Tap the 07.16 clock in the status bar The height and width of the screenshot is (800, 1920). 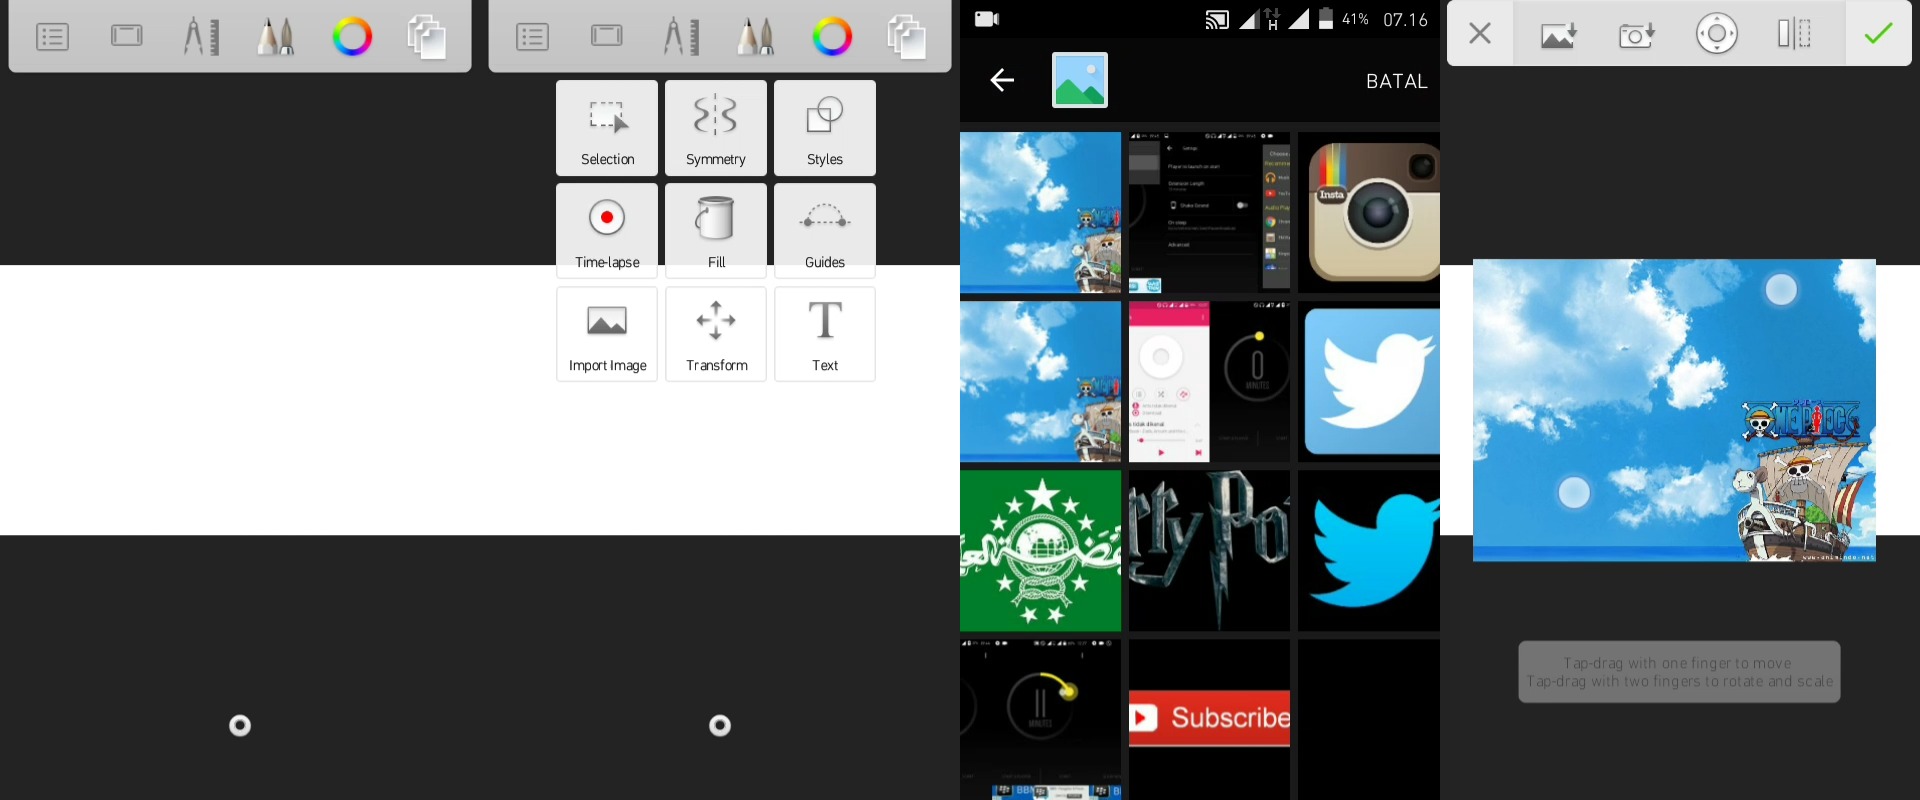1405,20
